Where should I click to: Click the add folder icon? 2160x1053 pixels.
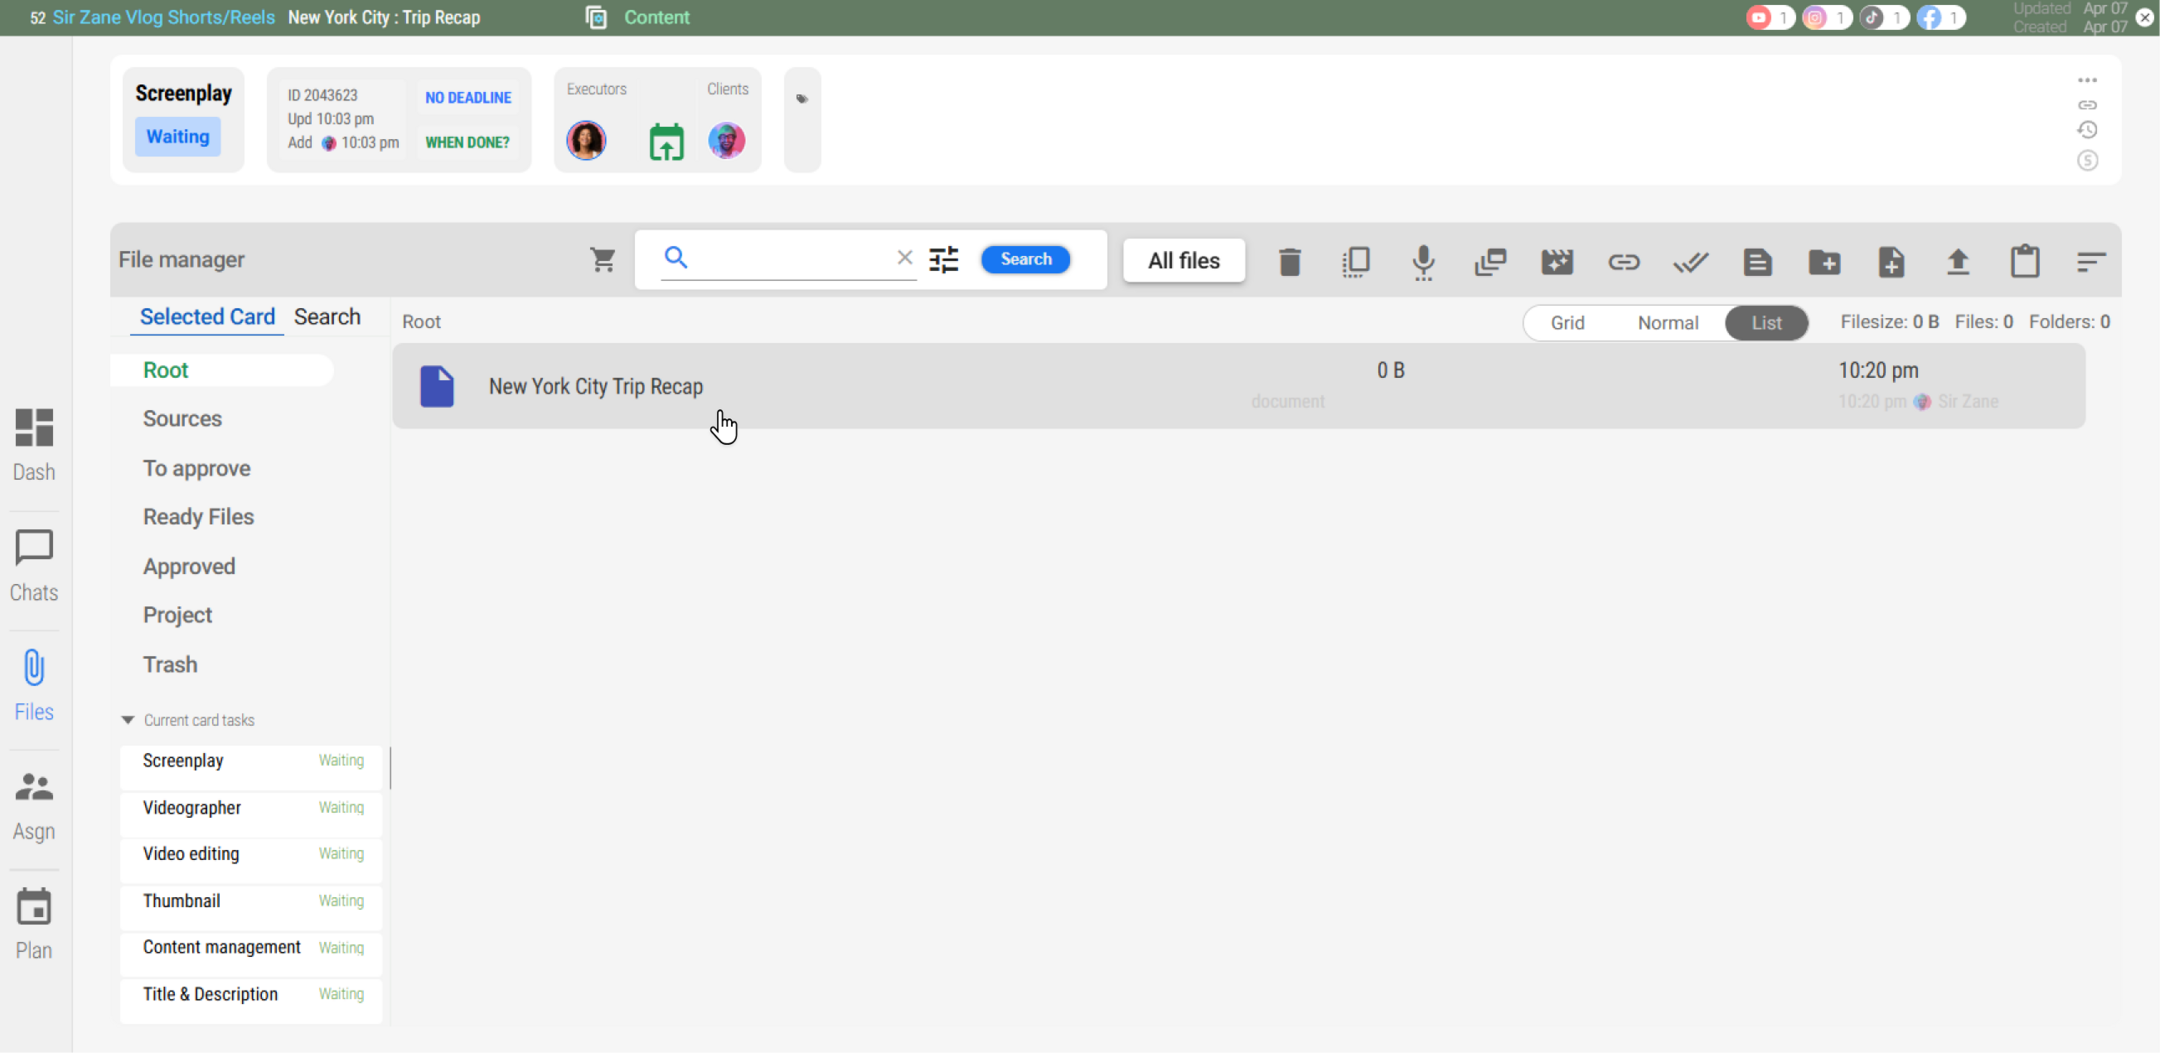pos(1824,262)
